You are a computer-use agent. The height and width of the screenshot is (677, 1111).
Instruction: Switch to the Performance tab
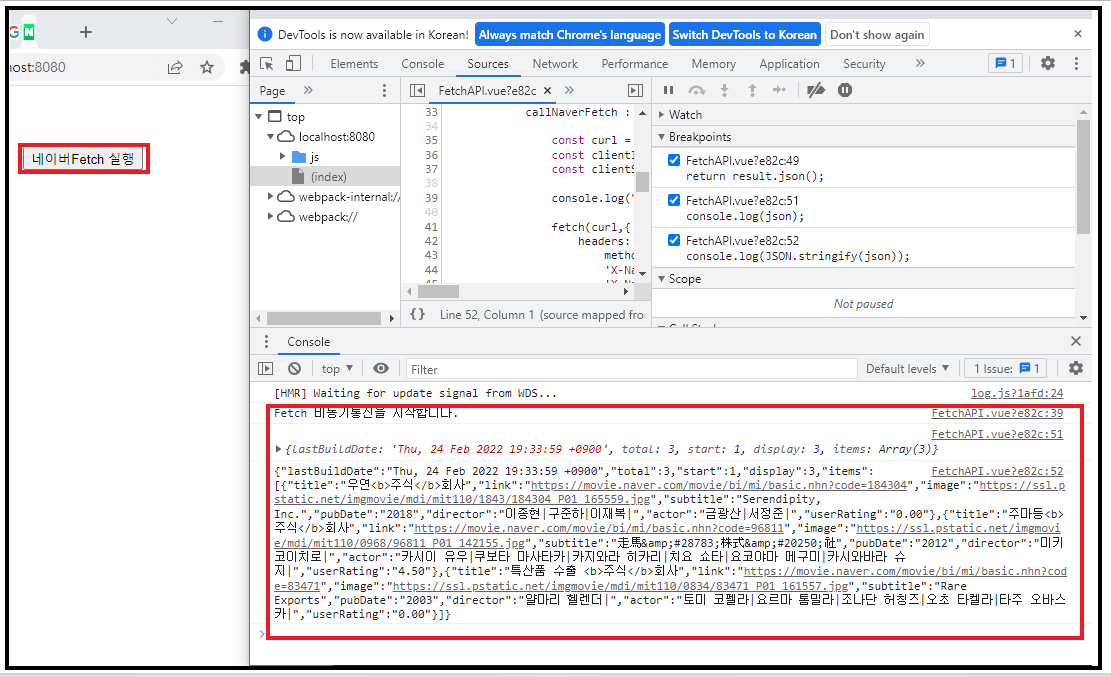tap(634, 64)
